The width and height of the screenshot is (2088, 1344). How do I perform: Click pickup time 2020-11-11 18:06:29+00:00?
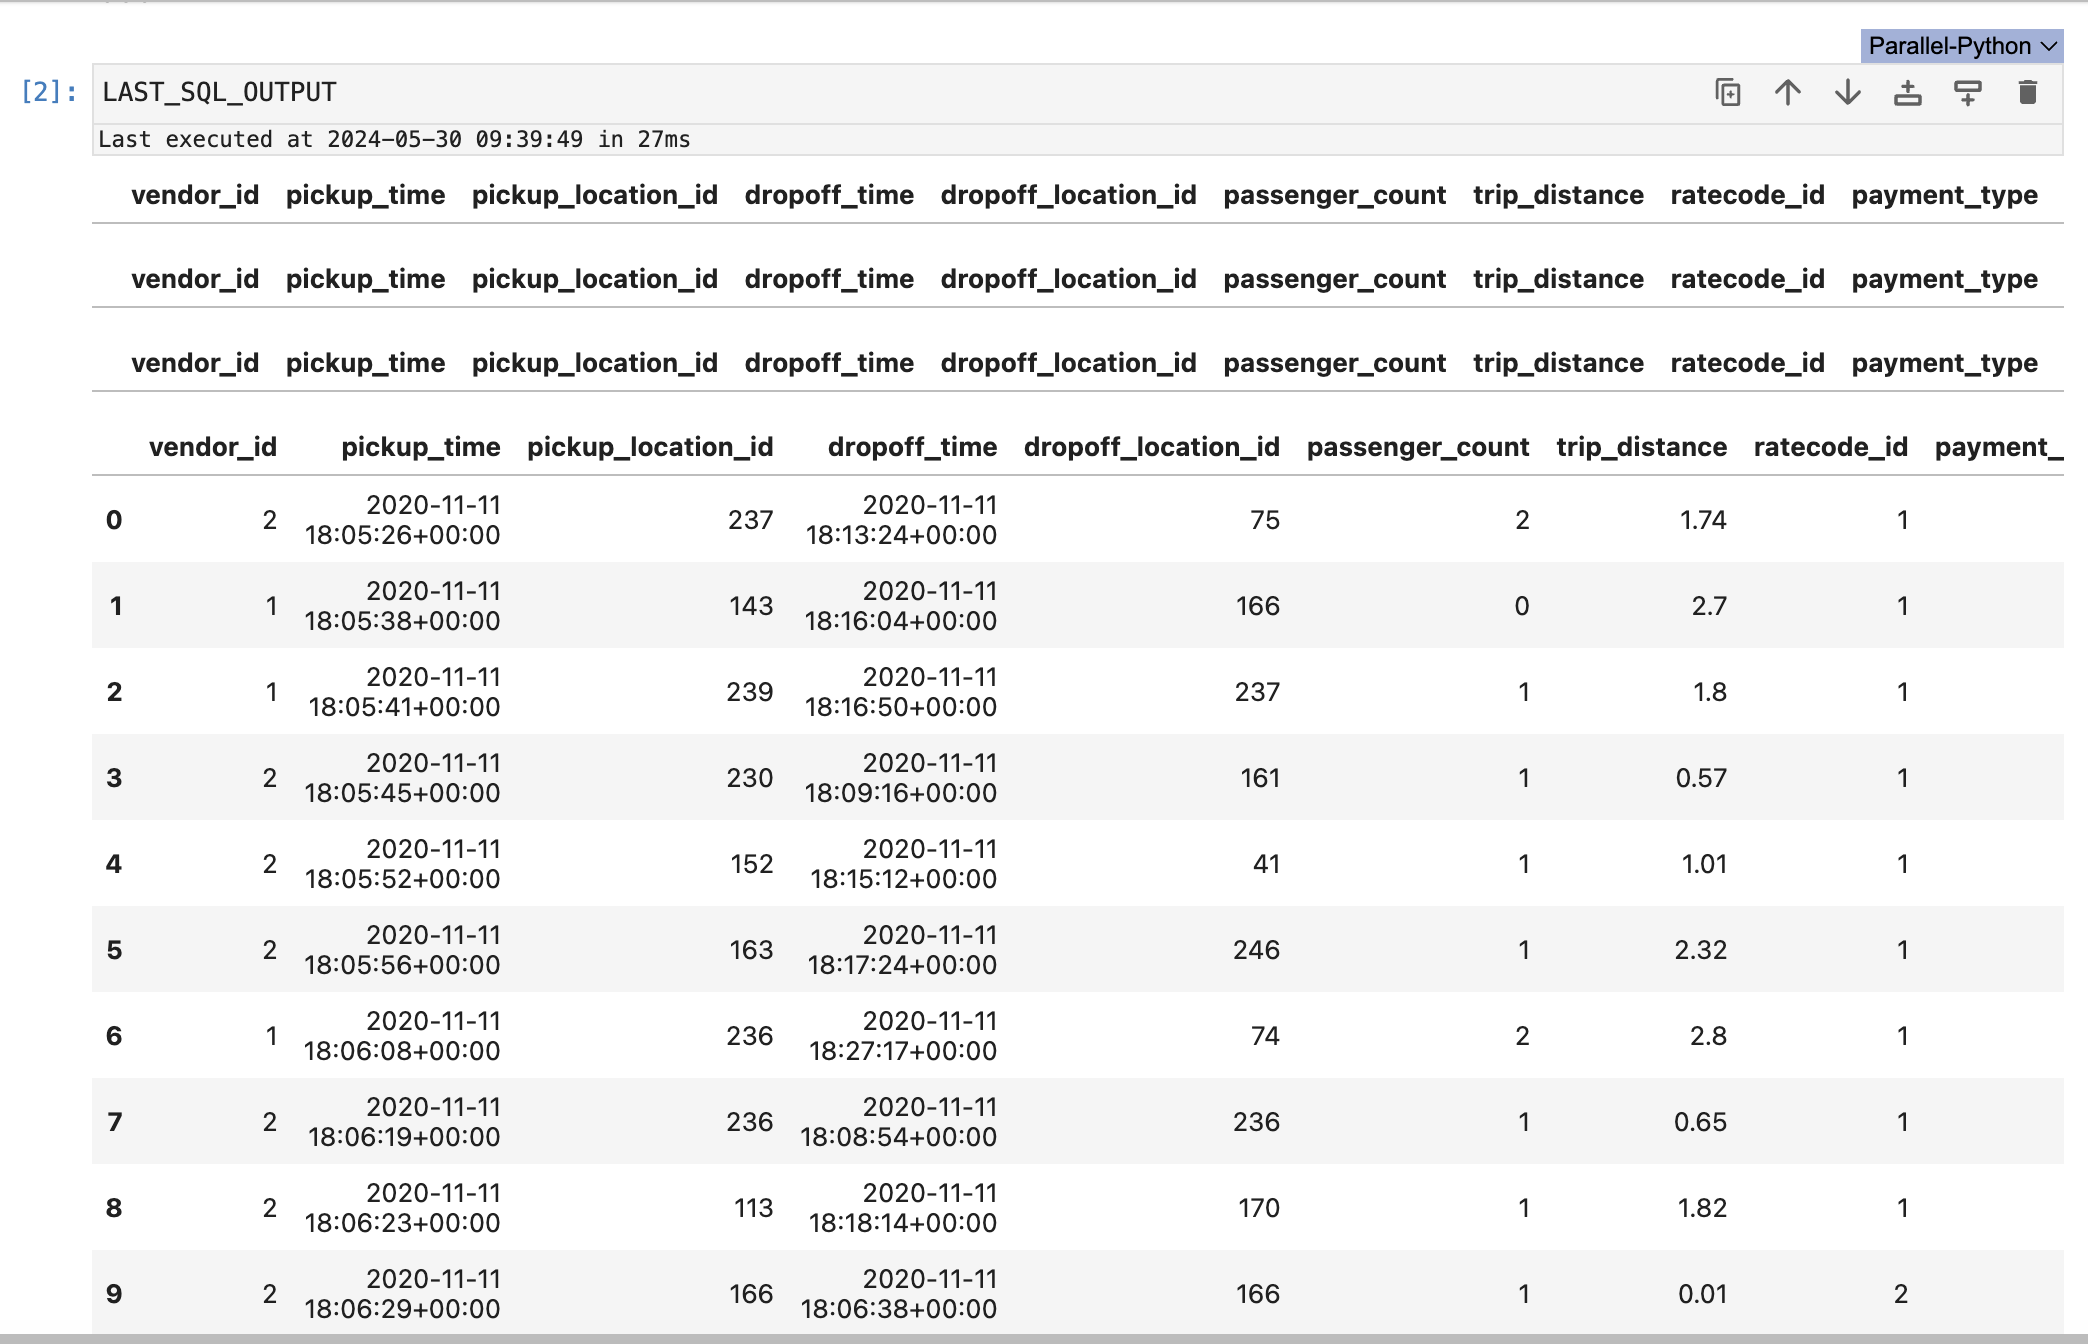pos(402,1294)
